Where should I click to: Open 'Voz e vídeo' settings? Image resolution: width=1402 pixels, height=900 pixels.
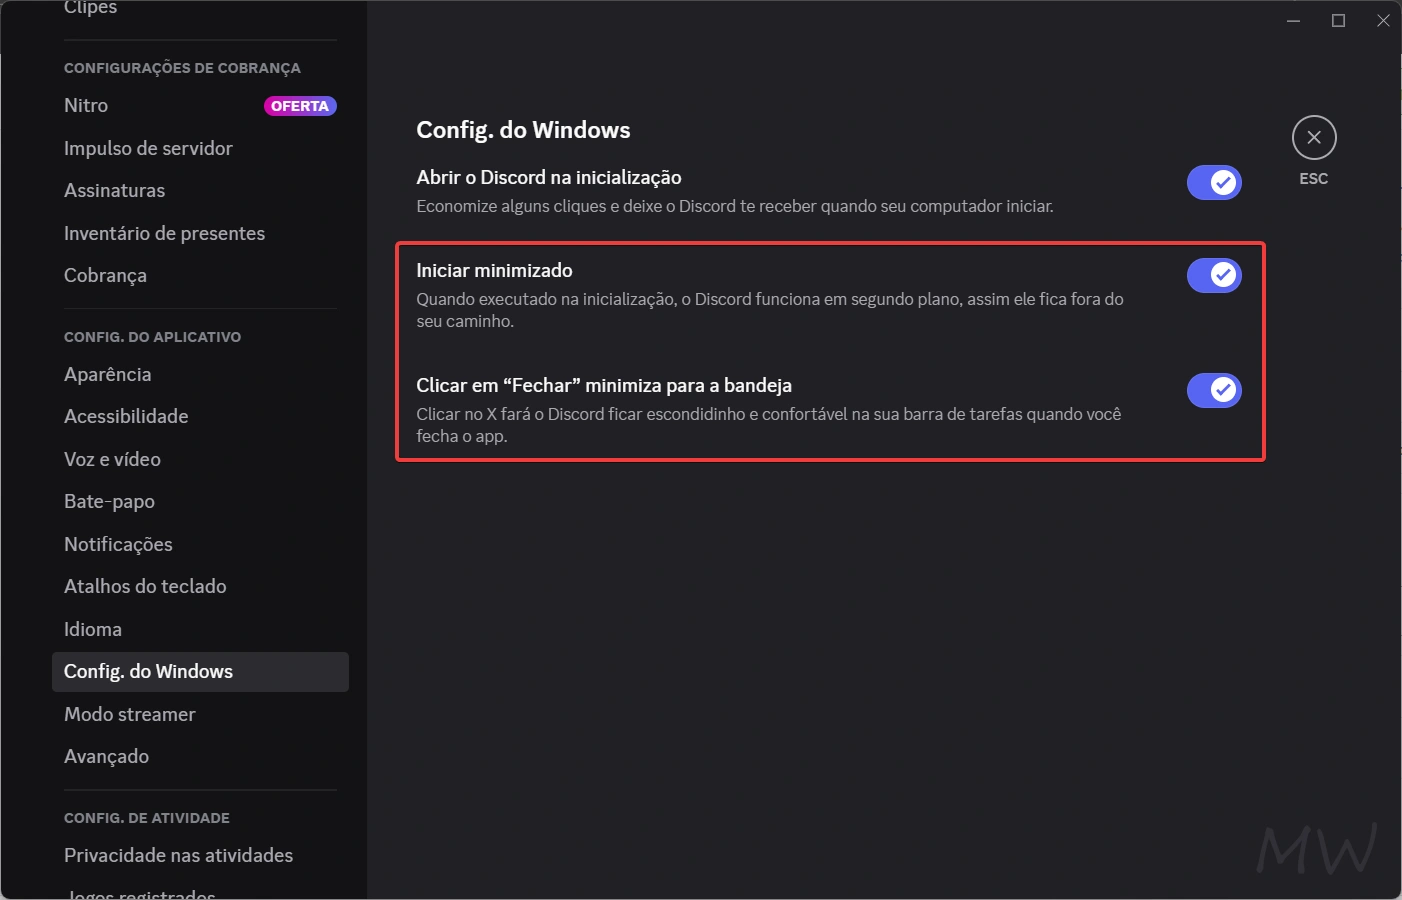click(112, 459)
